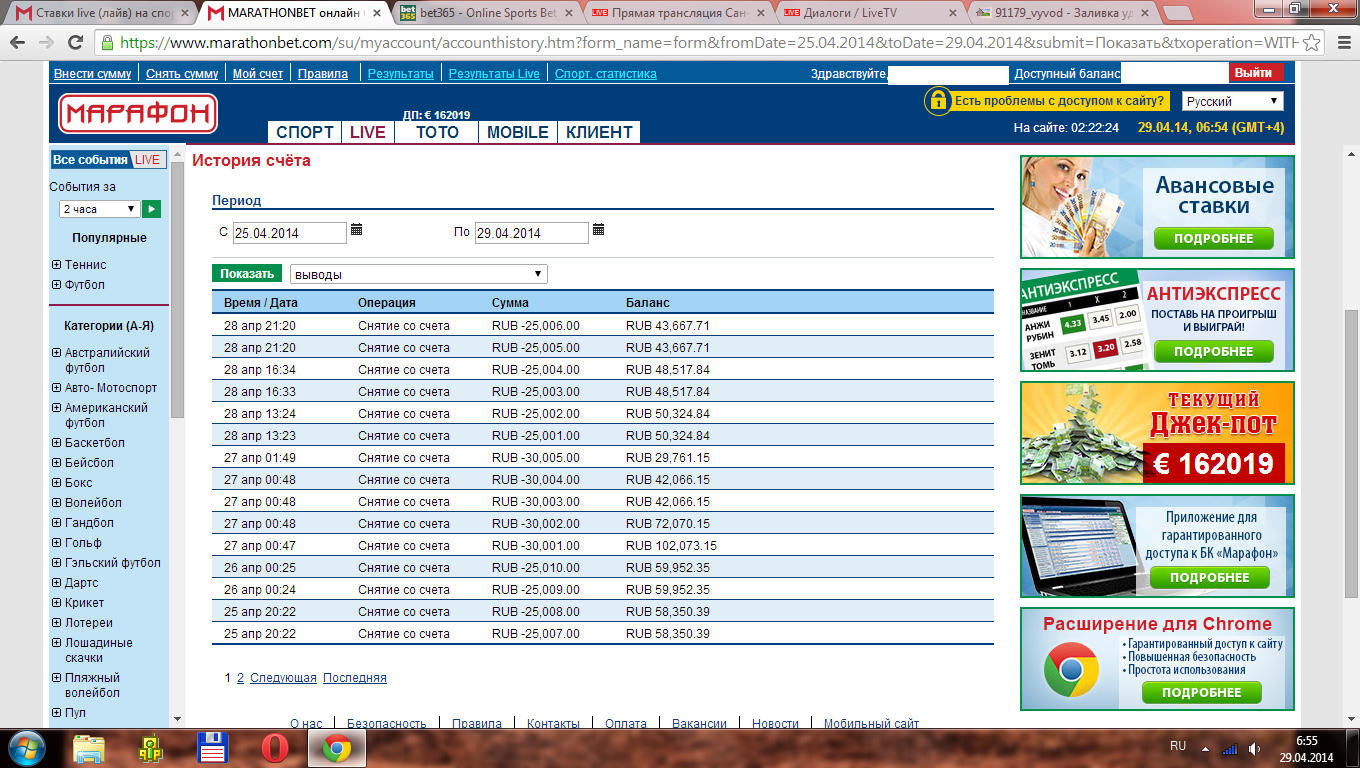Viewport: 1360px width, 768px height.
Task: Open the 2 часа events period dropdown
Action: [x=99, y=209]
